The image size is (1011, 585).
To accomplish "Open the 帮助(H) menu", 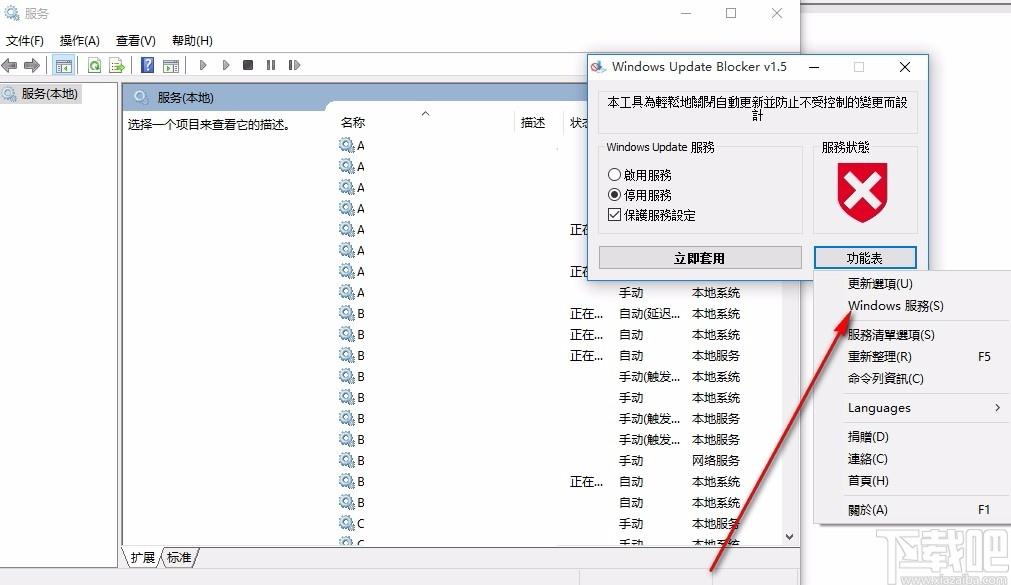I will coord(192,41).
